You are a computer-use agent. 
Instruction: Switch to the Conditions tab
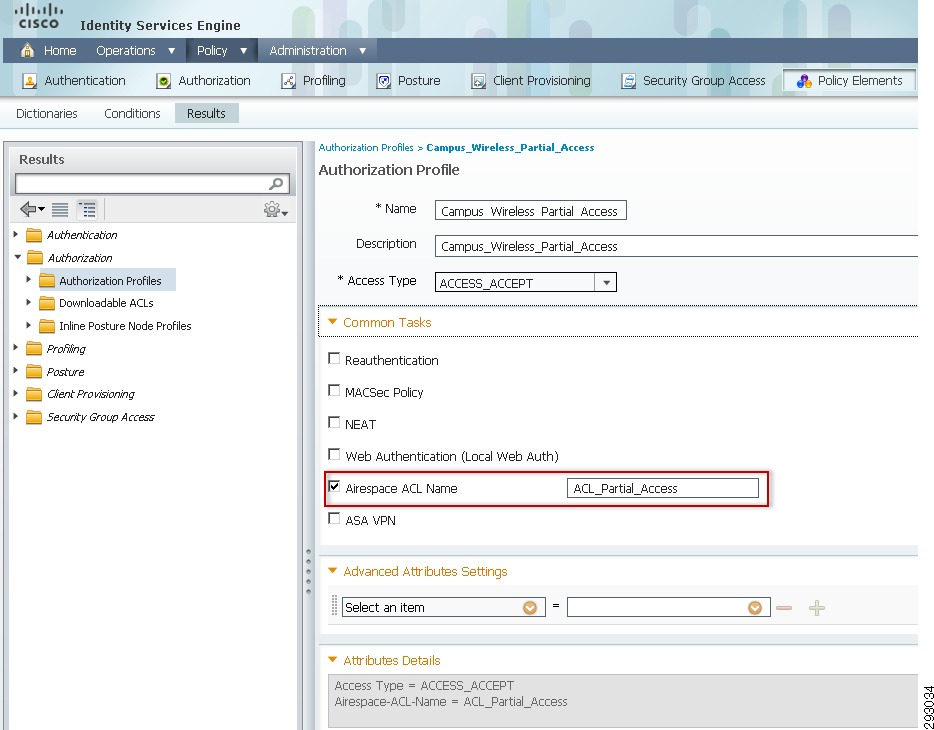(132, 114)
